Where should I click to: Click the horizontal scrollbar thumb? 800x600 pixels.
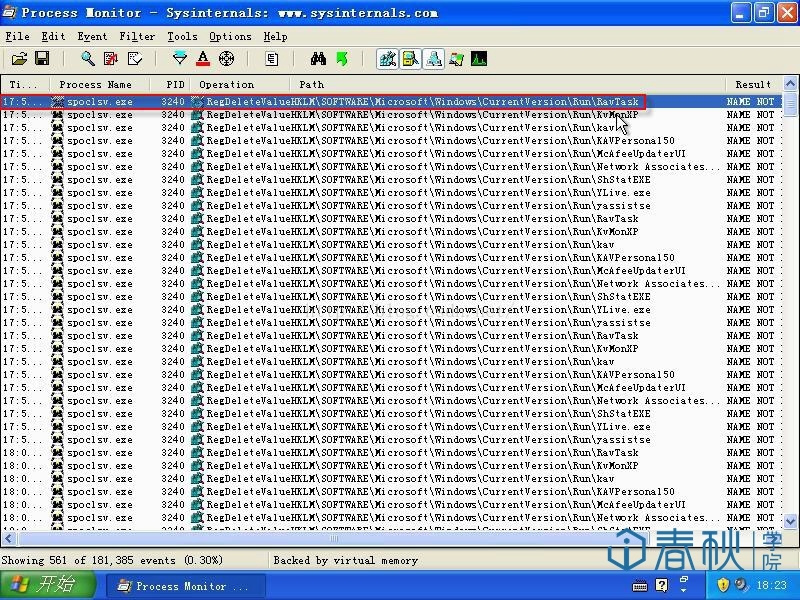[x=334, y=538]
